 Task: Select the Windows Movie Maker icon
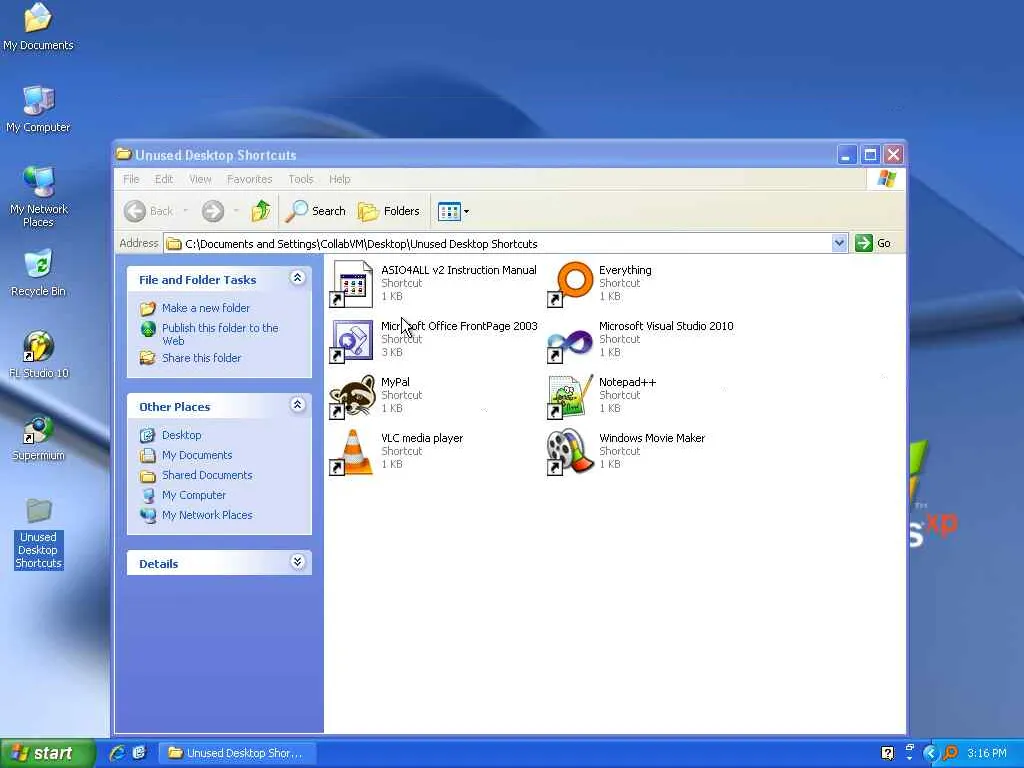570,452
